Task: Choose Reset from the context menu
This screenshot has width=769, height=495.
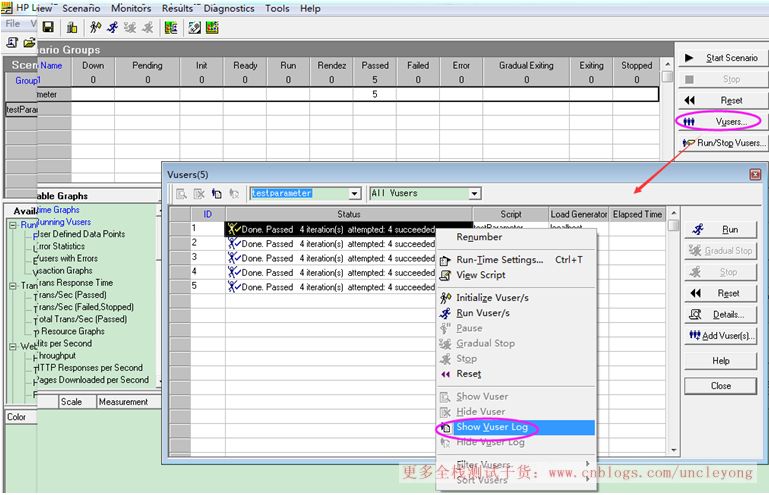Action: pos(516,374)
